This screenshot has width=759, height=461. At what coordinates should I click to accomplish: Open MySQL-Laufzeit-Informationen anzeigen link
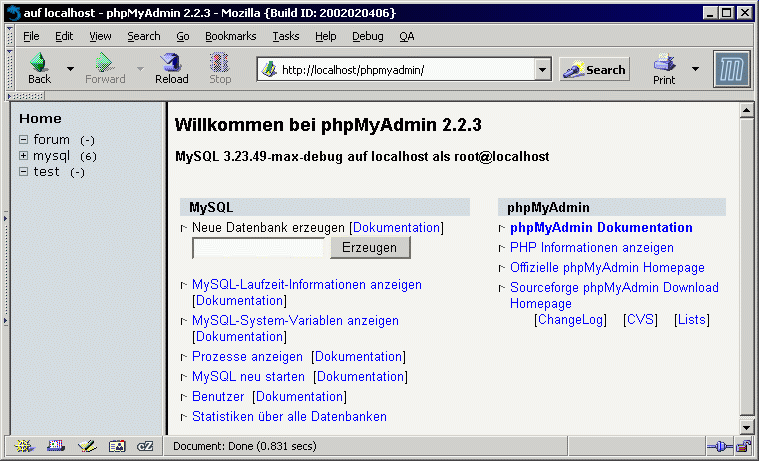(x=307, y=285)
